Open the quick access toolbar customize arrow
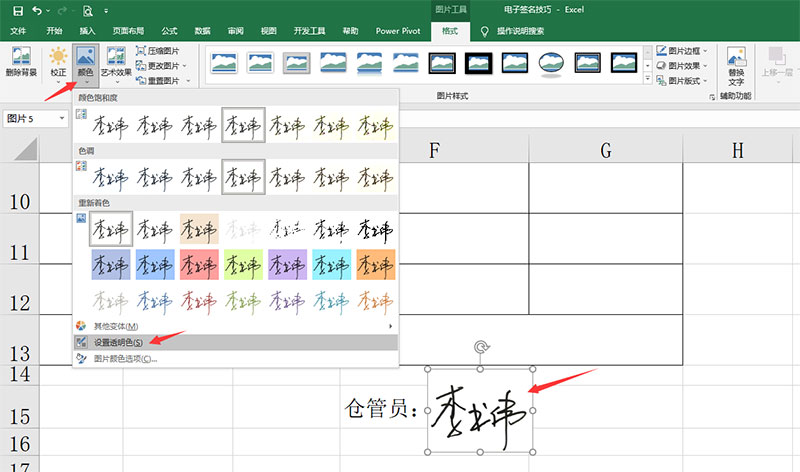 106,11
